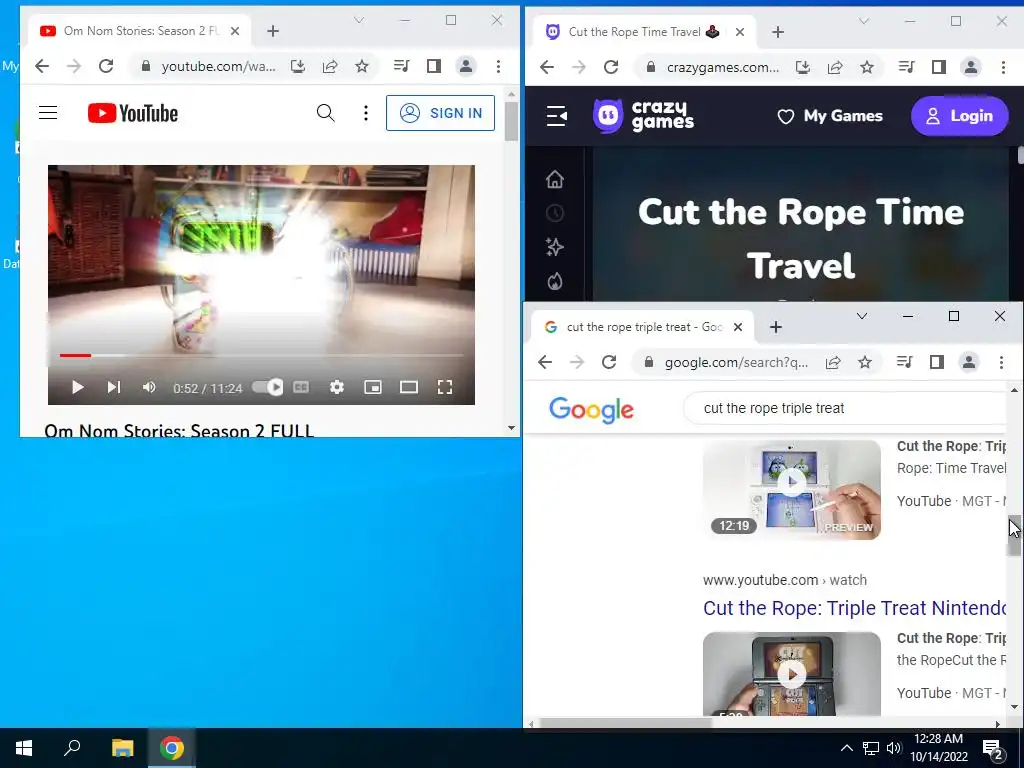The height and width of the screenshot is (768, 1024).
Task: Toggle side panel in YouTube window
Action: point(434,66)
